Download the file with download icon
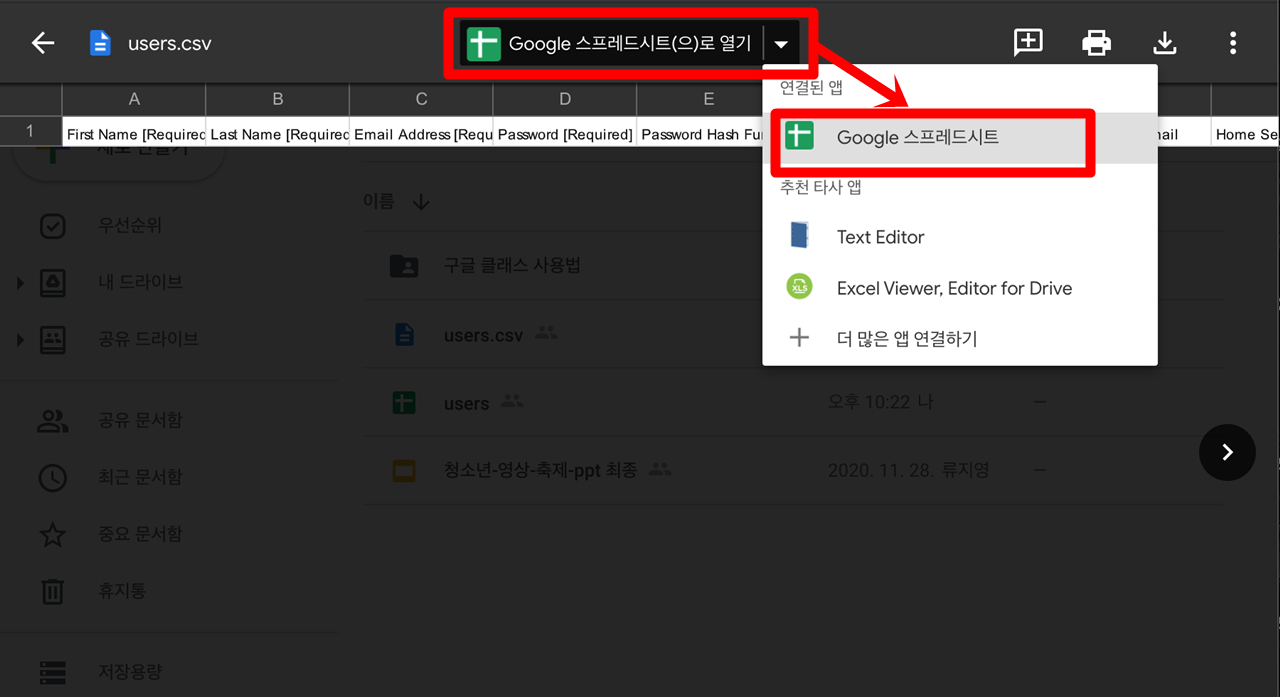 (1165, 43)
